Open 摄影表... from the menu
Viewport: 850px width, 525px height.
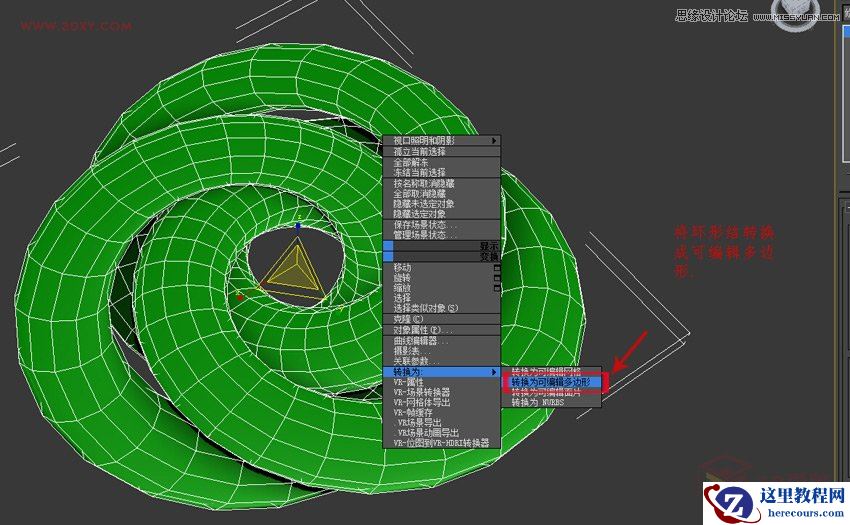[x=442, y=351]
